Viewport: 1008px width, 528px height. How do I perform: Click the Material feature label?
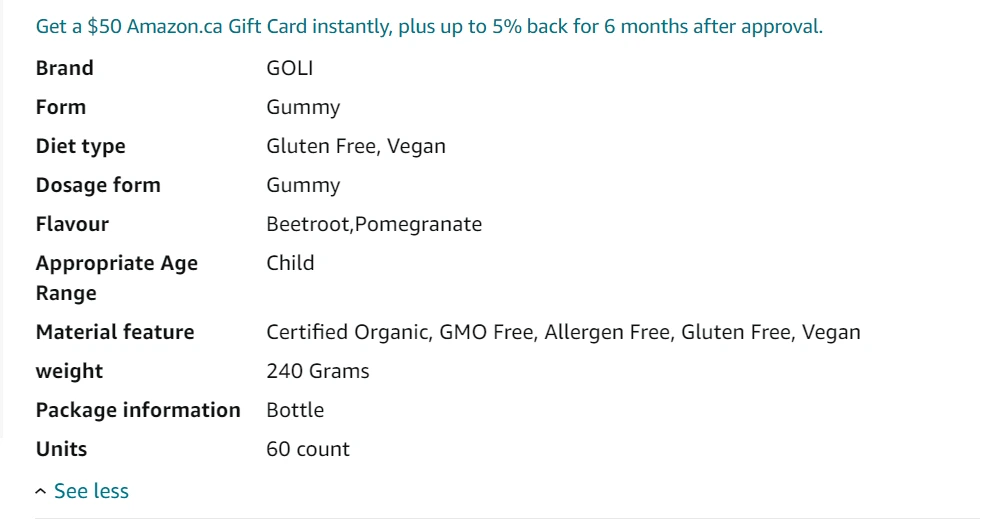(x=115, y=332)
